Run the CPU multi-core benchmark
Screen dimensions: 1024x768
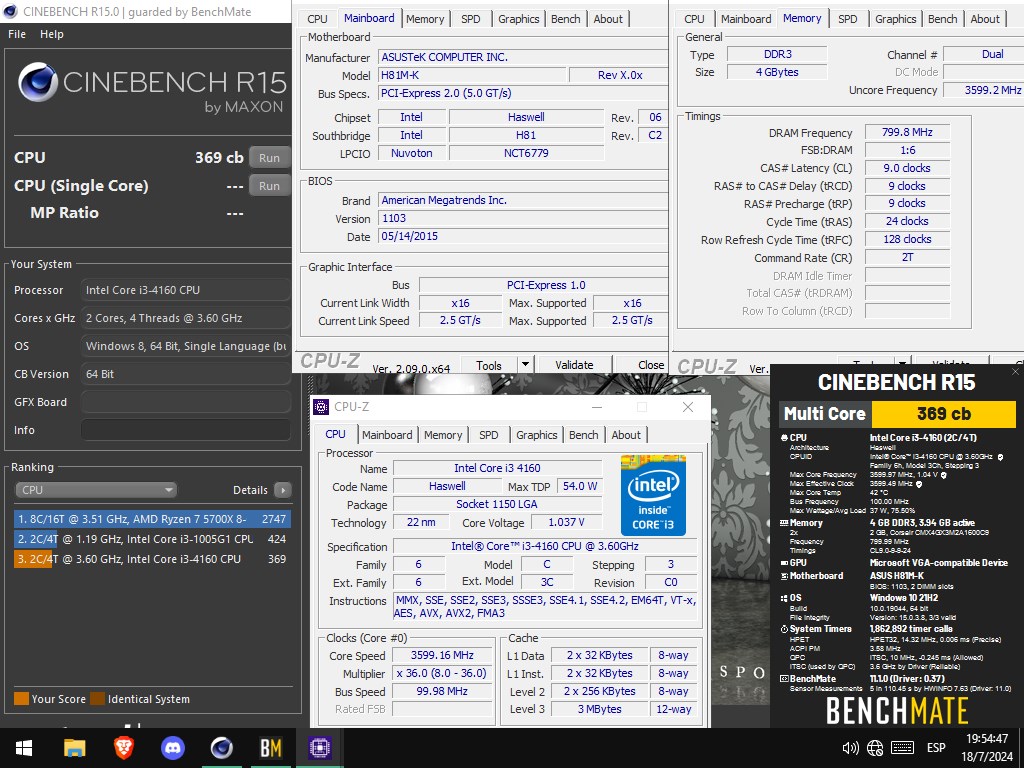[x=269, y=157]
